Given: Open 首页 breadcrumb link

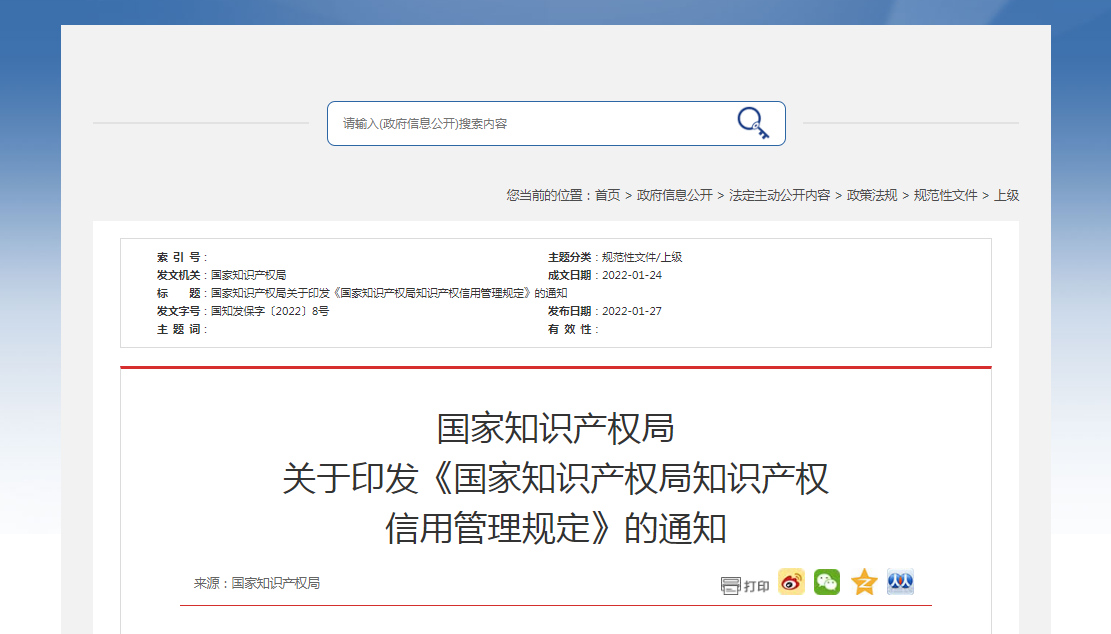Looking at the screenshot, I should coord(607,195).
